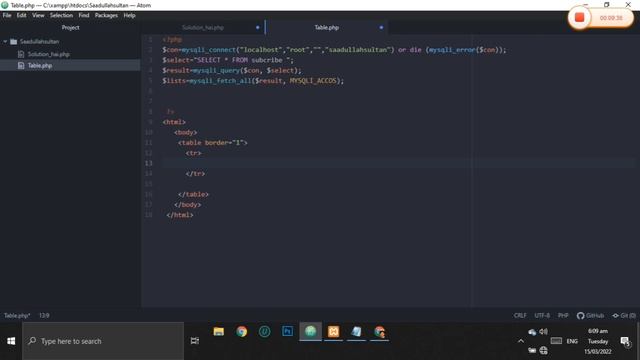The width and height of the screenshot is (640, 360).
Task: Click the Project panel header
Action: tap(70, 27)
